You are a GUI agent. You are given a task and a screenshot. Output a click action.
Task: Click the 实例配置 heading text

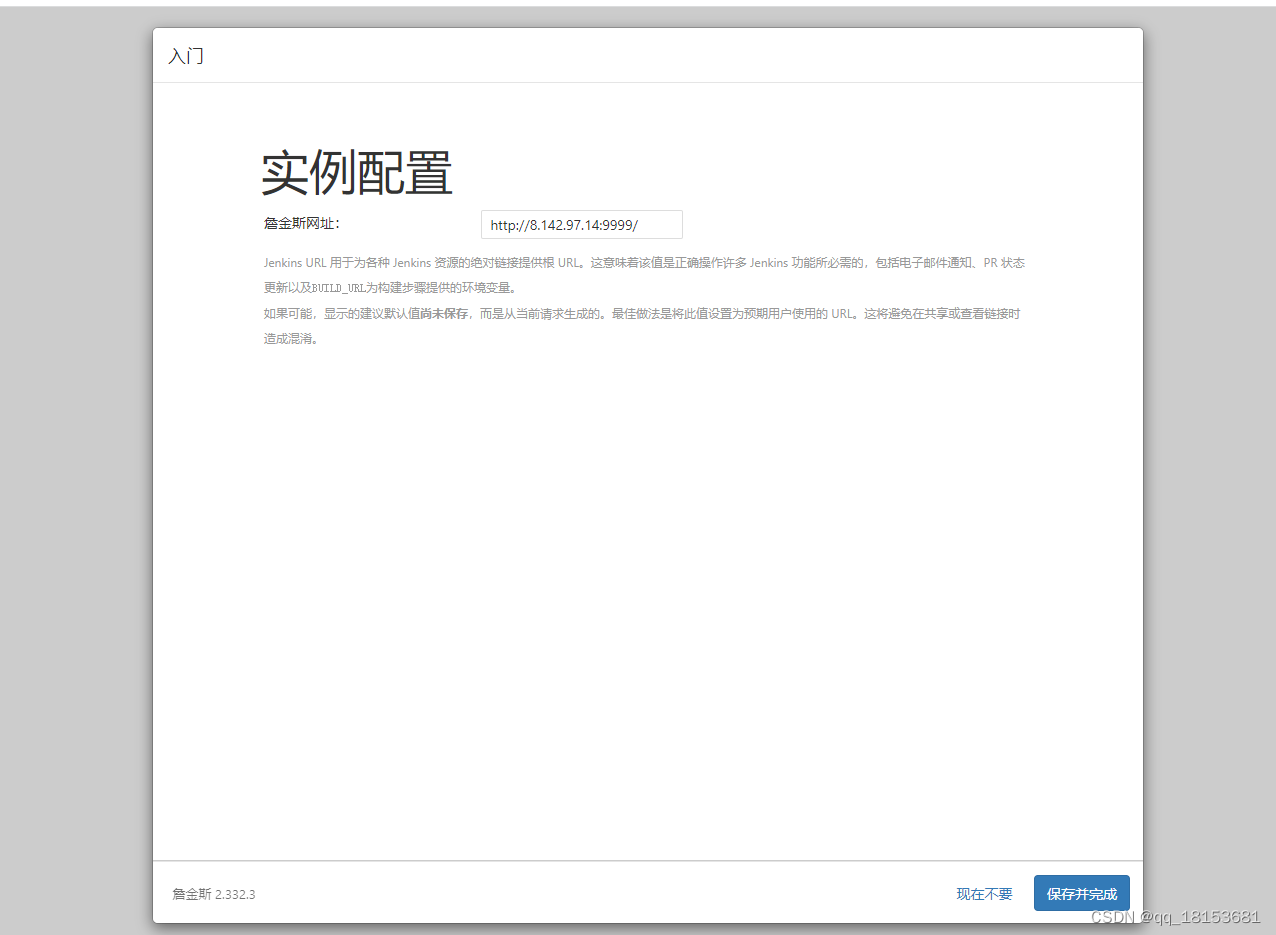click(x=357, y=173)
